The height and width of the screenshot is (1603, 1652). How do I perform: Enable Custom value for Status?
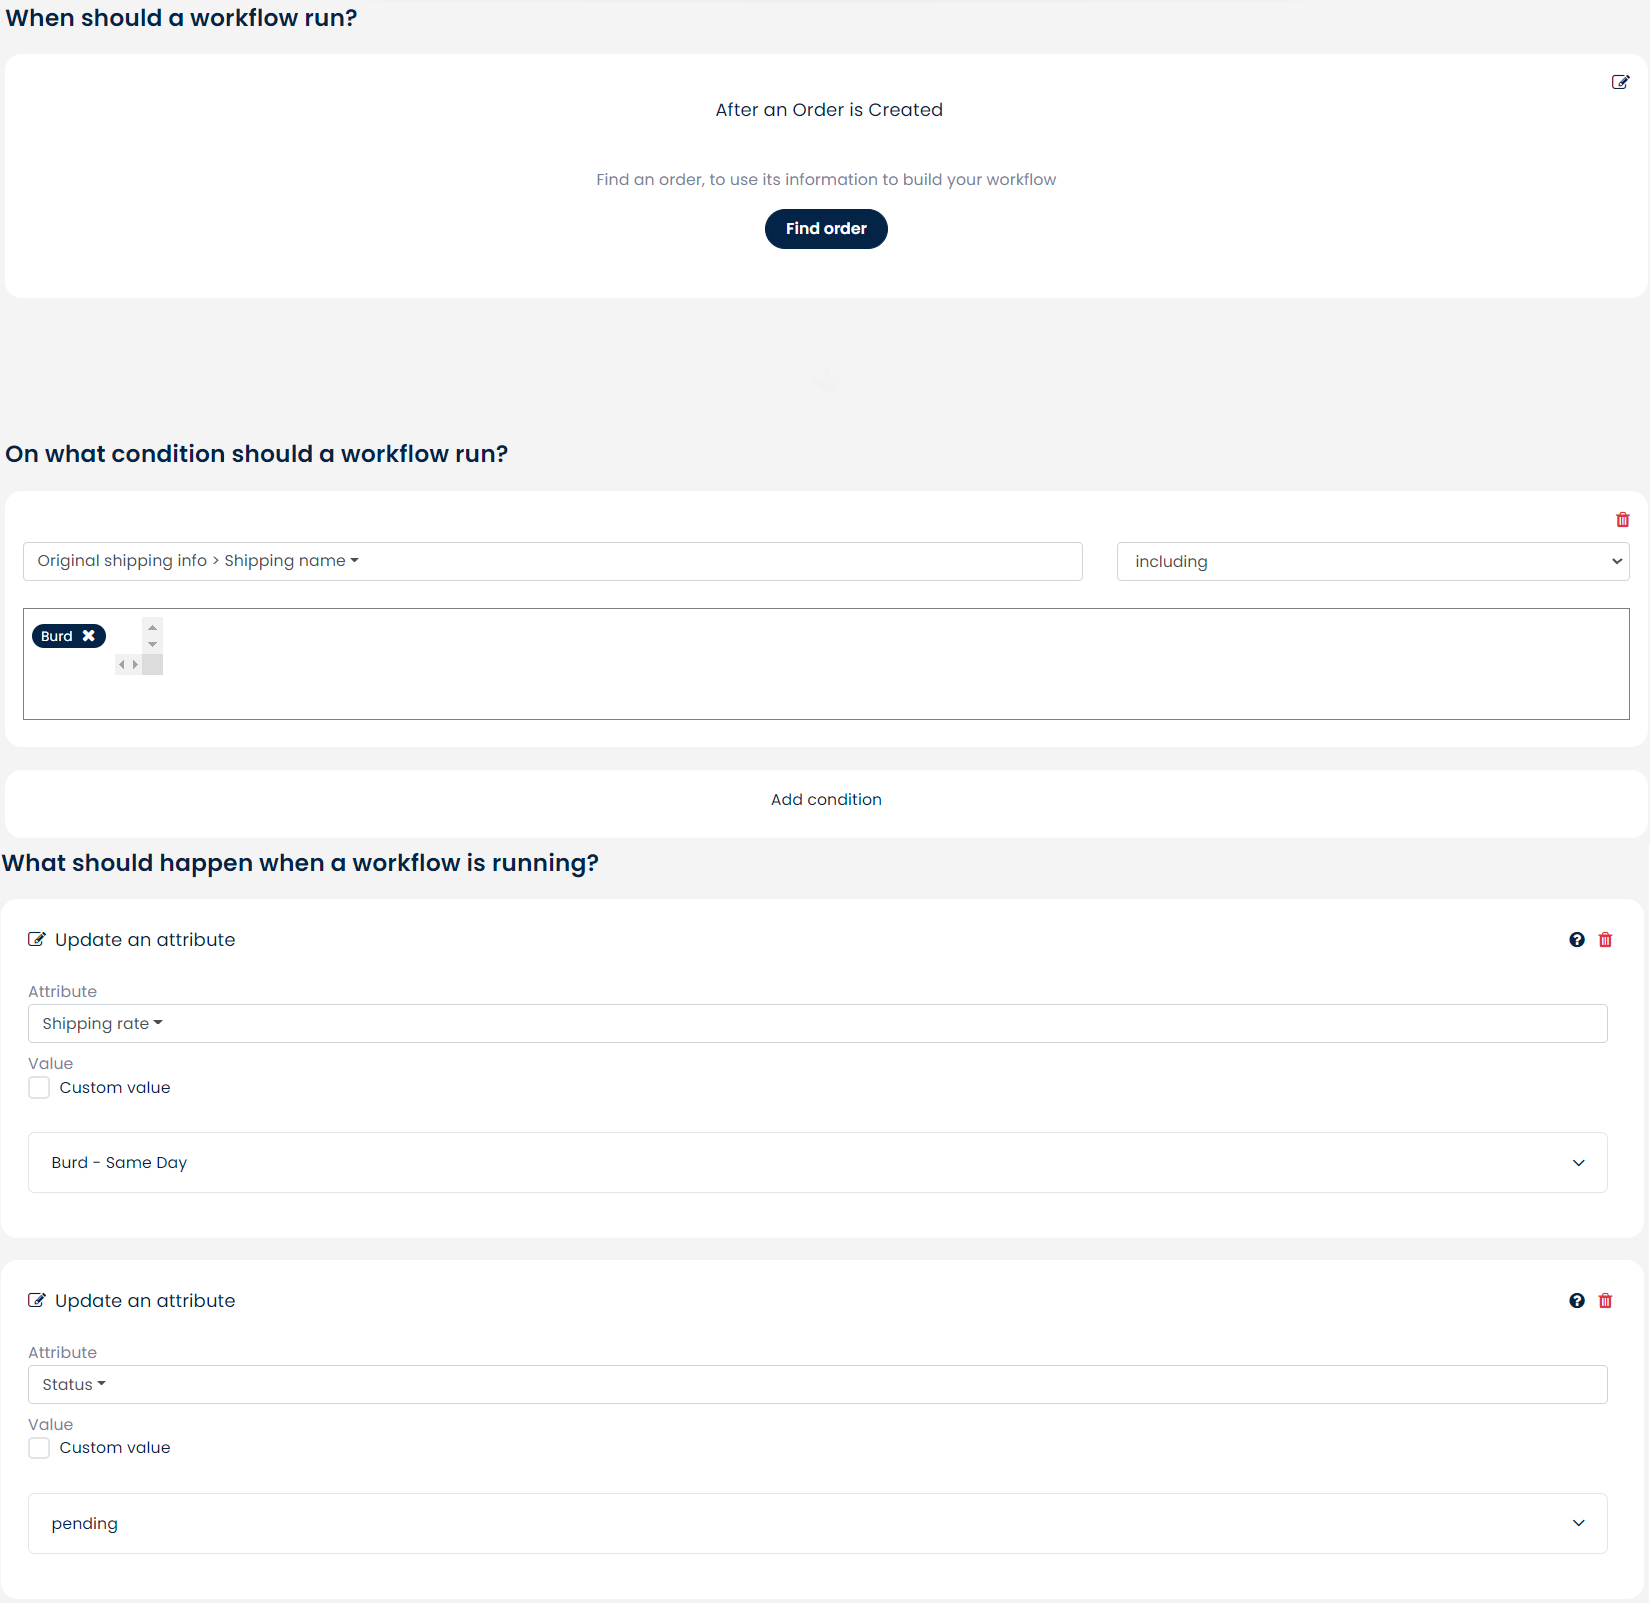[39, 1448]
